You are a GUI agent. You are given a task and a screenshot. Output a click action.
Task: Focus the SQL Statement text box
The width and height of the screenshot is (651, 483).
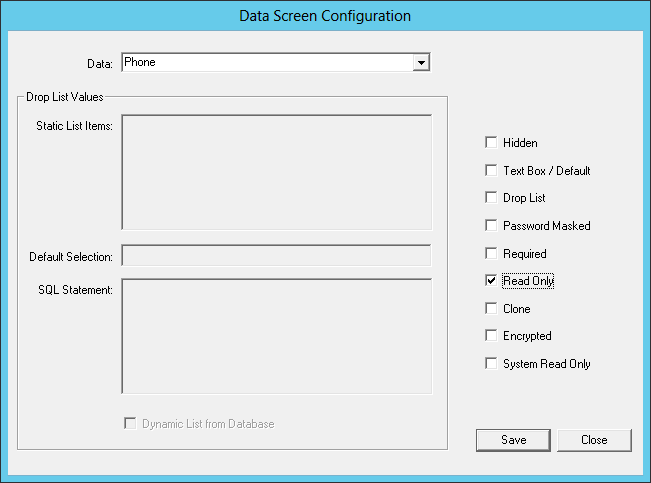pos(277,336)
